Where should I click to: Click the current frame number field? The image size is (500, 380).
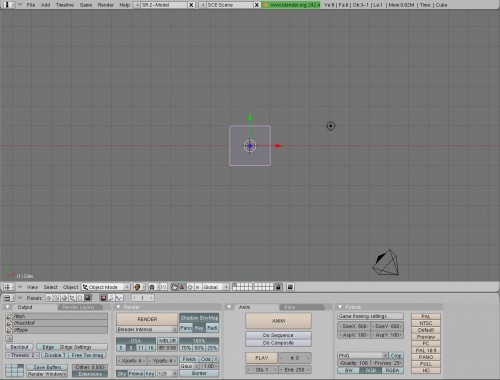pos(143,298)
